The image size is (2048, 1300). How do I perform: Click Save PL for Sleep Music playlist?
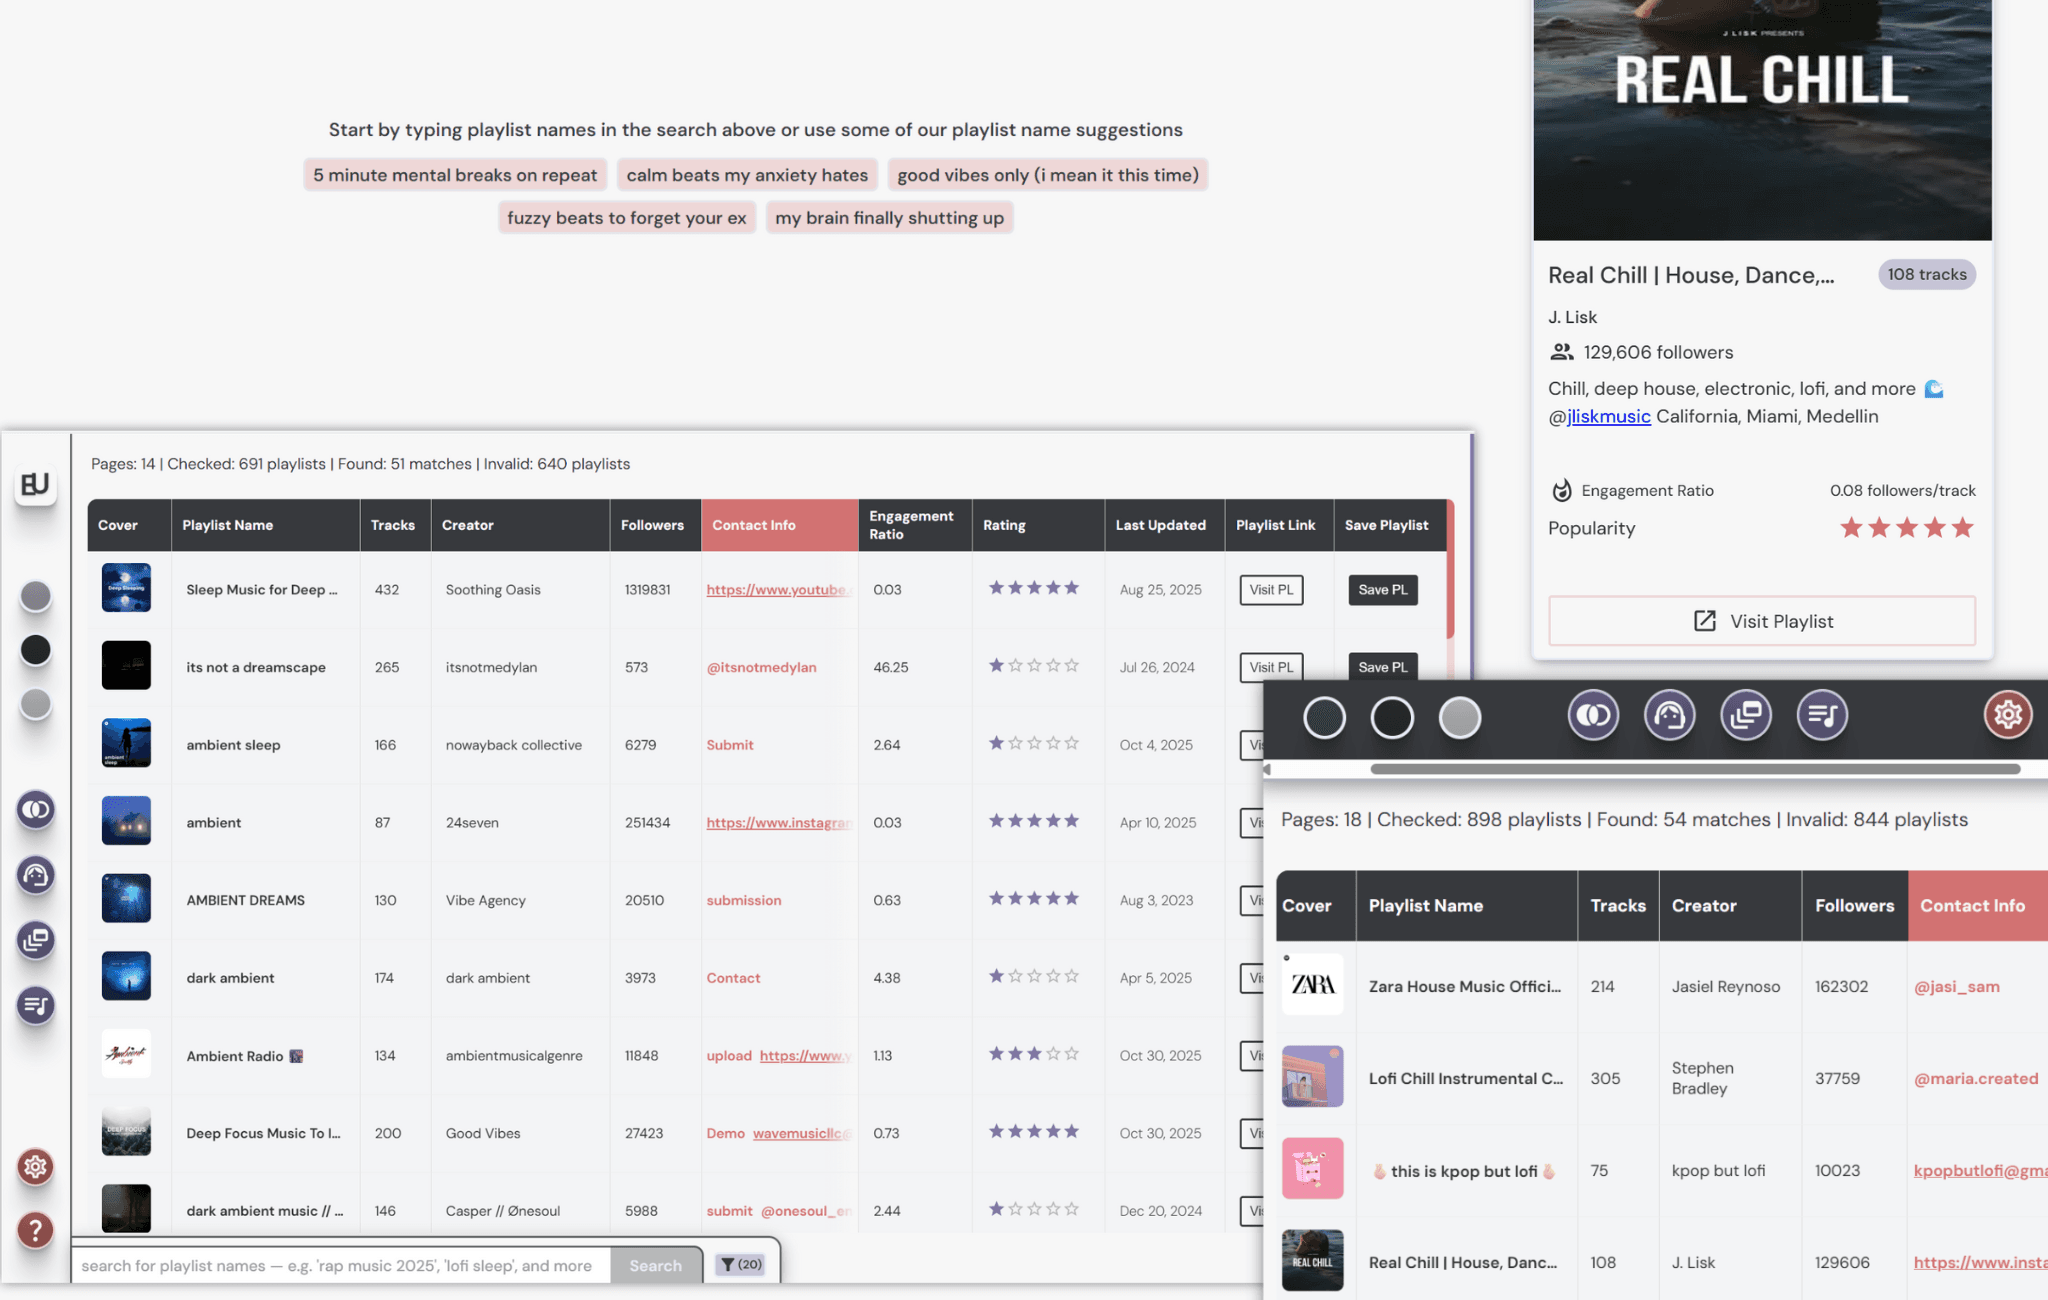click(x=1382, y=590)
